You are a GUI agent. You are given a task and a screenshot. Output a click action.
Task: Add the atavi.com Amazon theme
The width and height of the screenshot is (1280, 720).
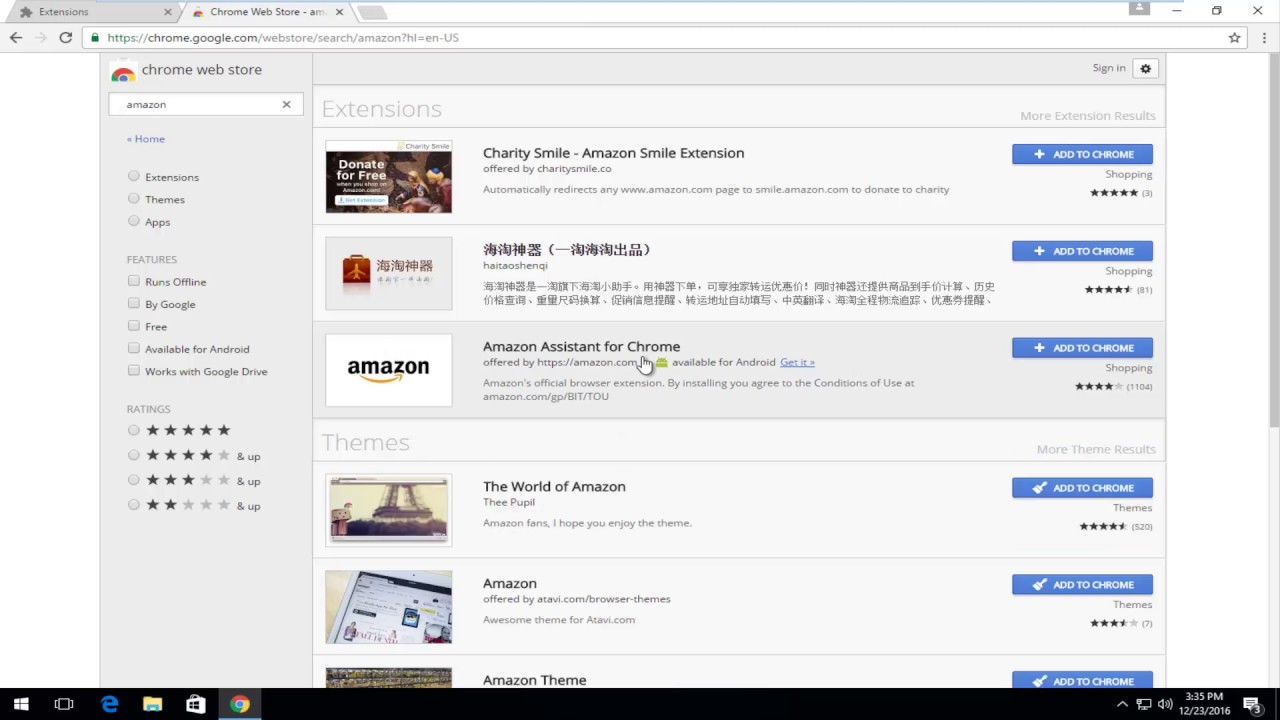1082,585
